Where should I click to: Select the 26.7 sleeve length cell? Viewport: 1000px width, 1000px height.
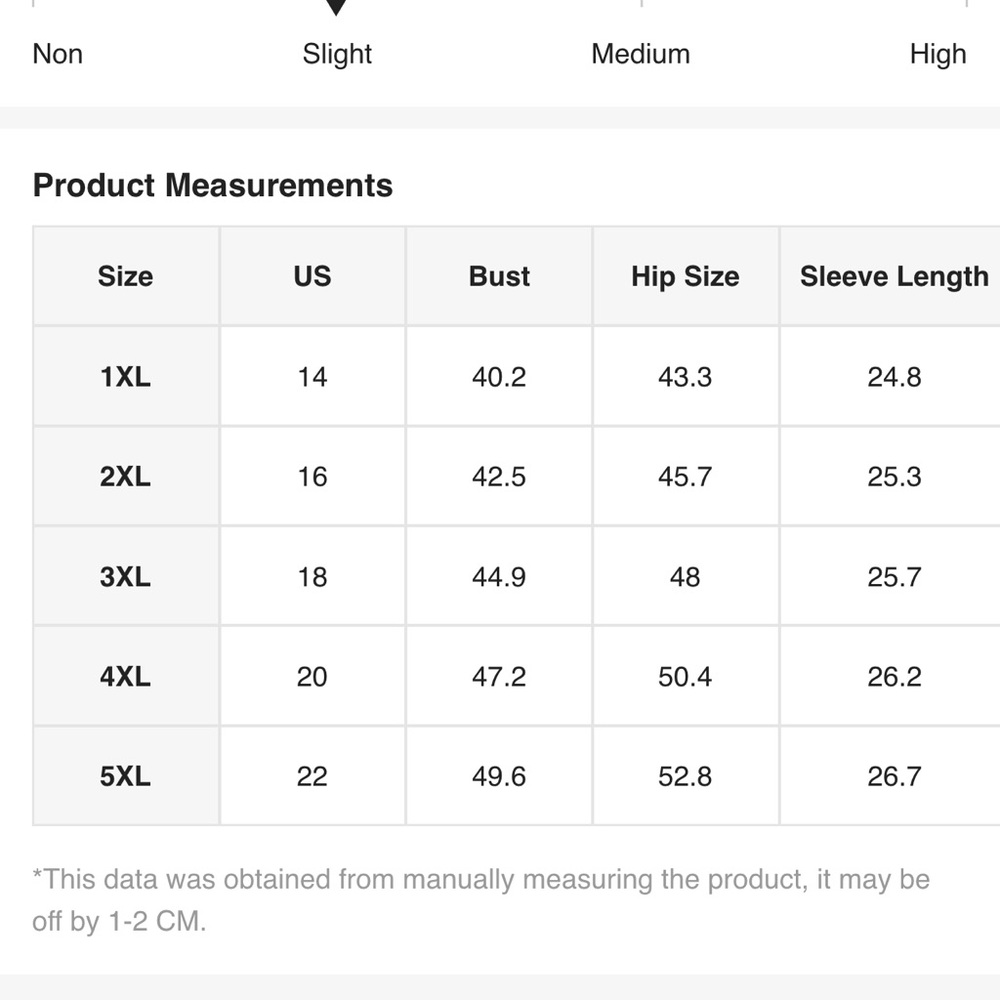click(x=894, y=777)
